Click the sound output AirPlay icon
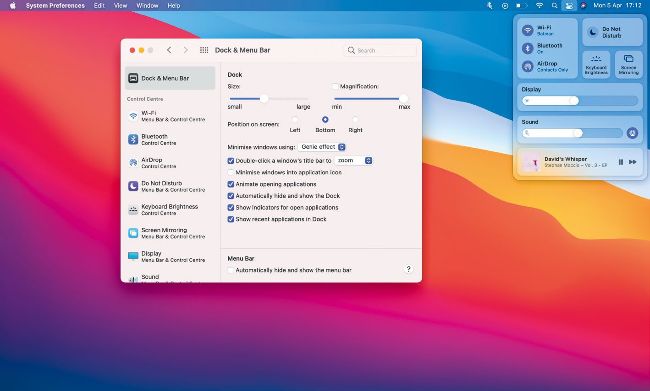Screen dimensions: 650x391 pos(632,133)
